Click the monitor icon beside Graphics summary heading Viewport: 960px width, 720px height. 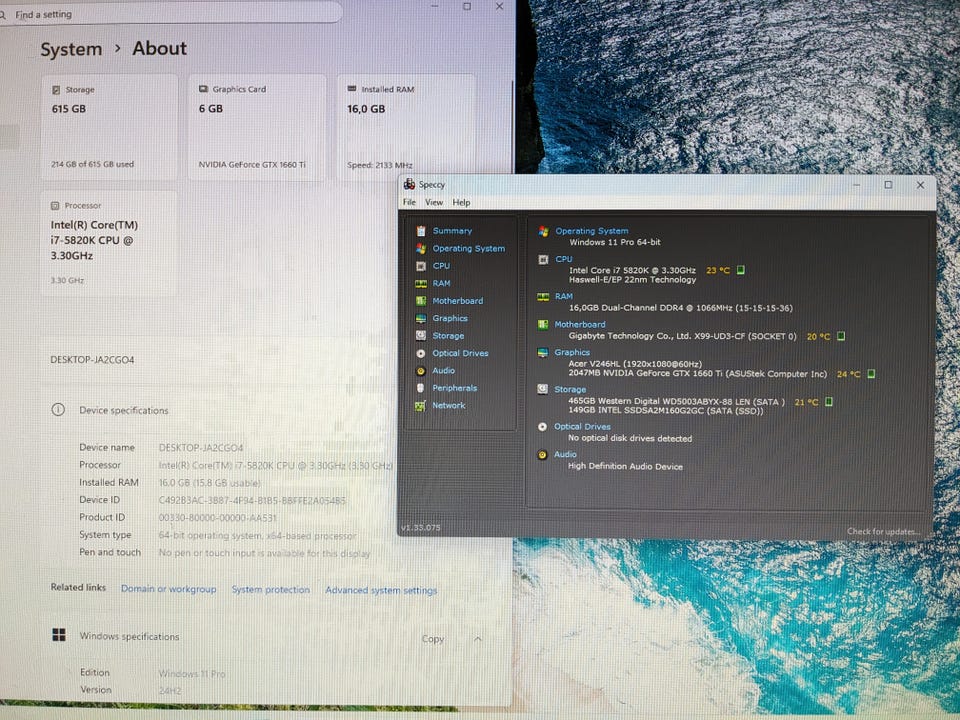tap(543, 353)
